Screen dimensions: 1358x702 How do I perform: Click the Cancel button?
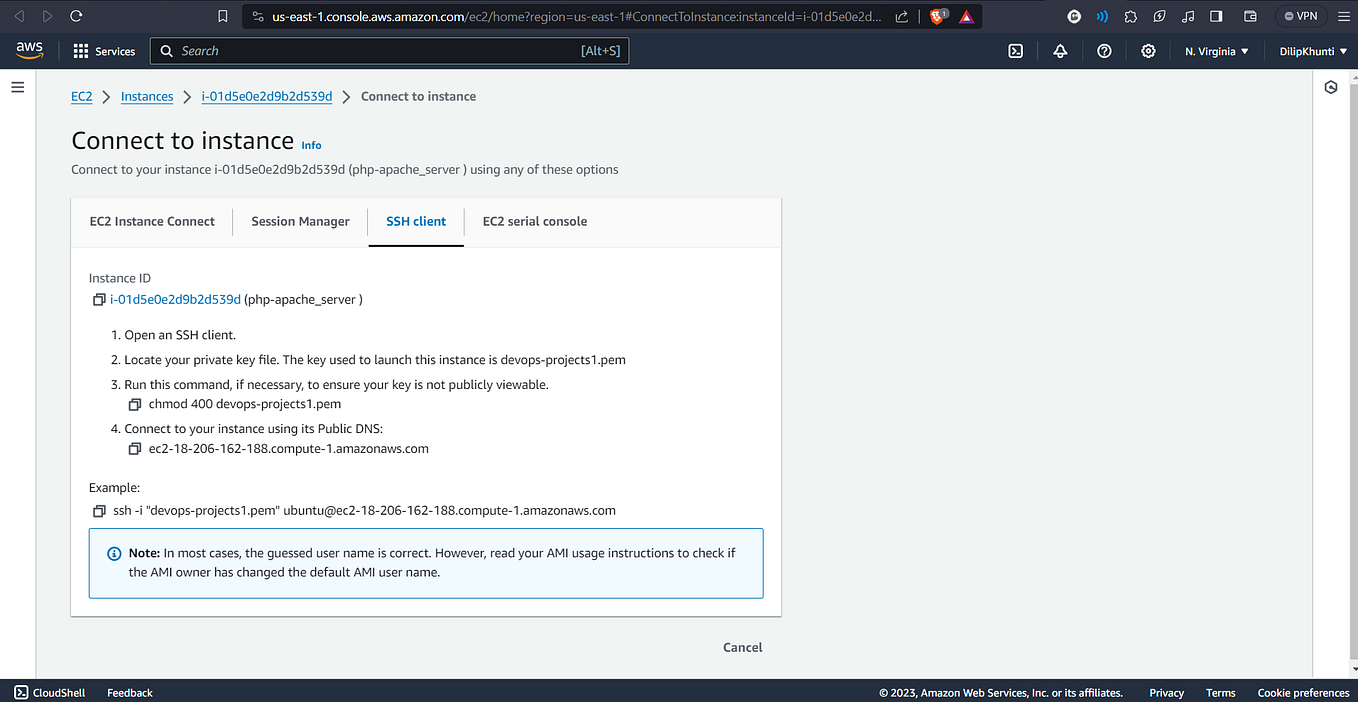coord(742,647)
